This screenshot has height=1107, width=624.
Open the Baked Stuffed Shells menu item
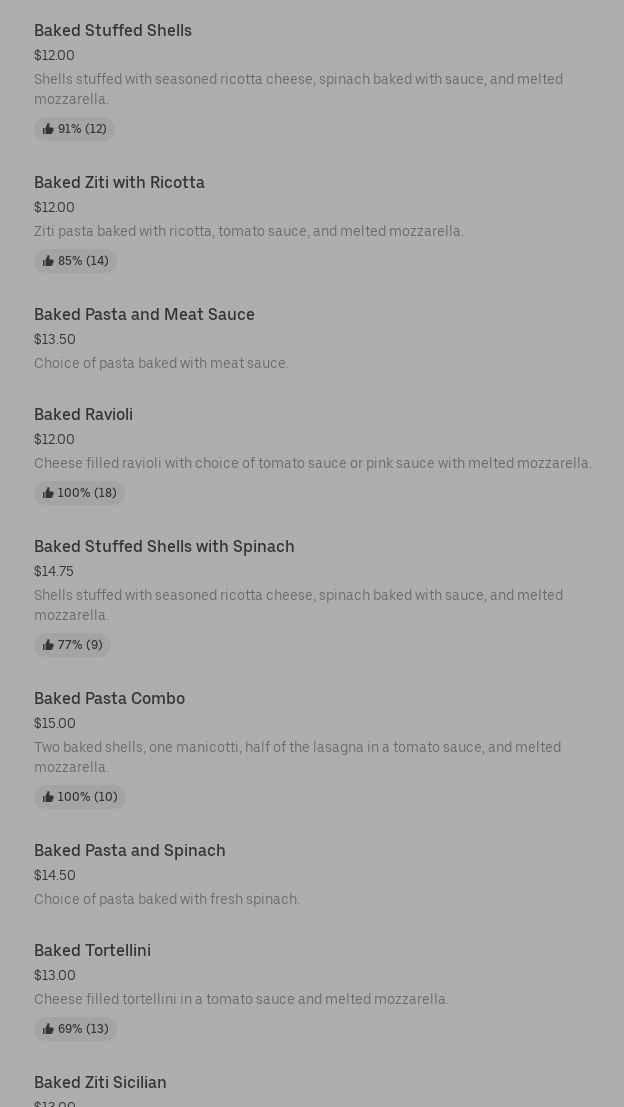(x=113, y=31)
